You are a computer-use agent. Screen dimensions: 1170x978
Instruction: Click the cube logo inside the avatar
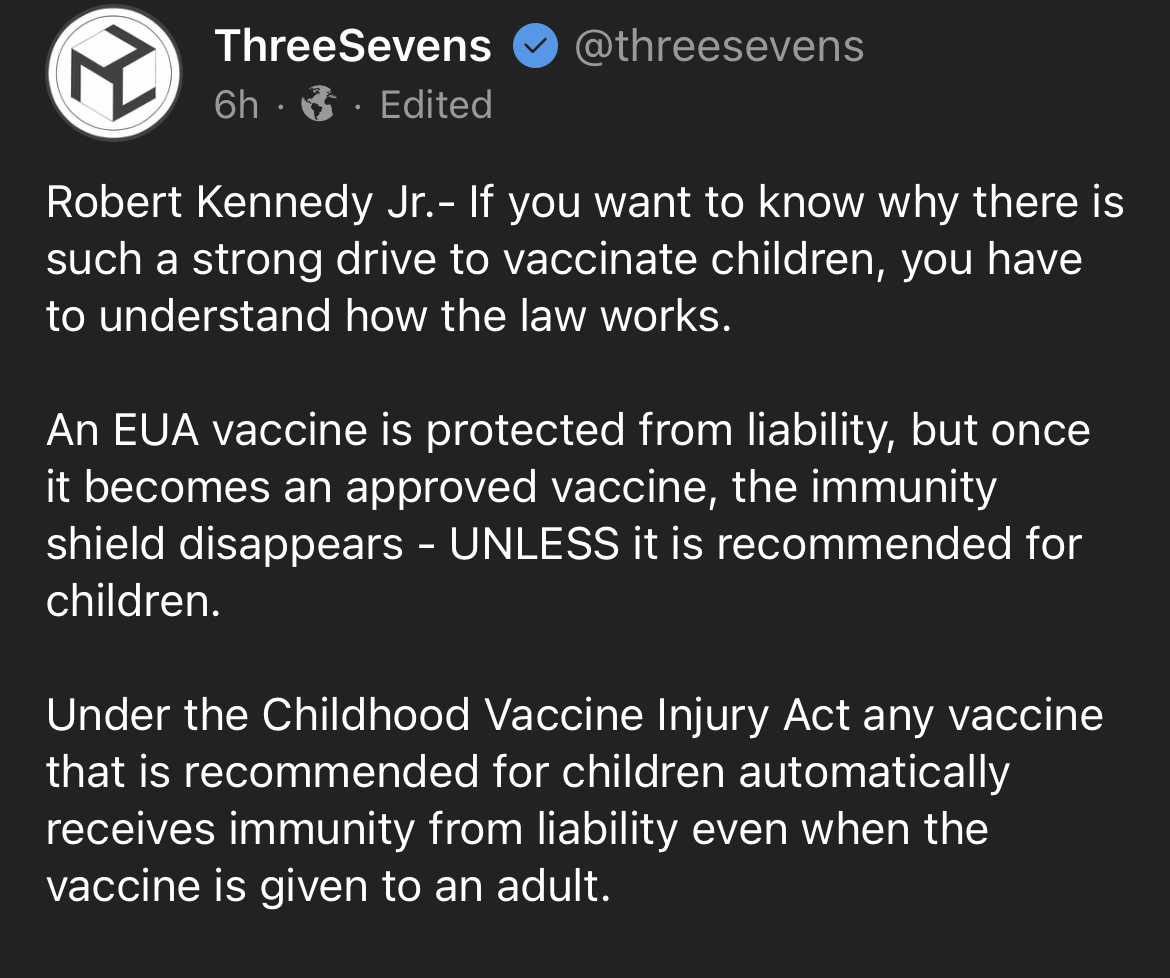pos(113,72)
